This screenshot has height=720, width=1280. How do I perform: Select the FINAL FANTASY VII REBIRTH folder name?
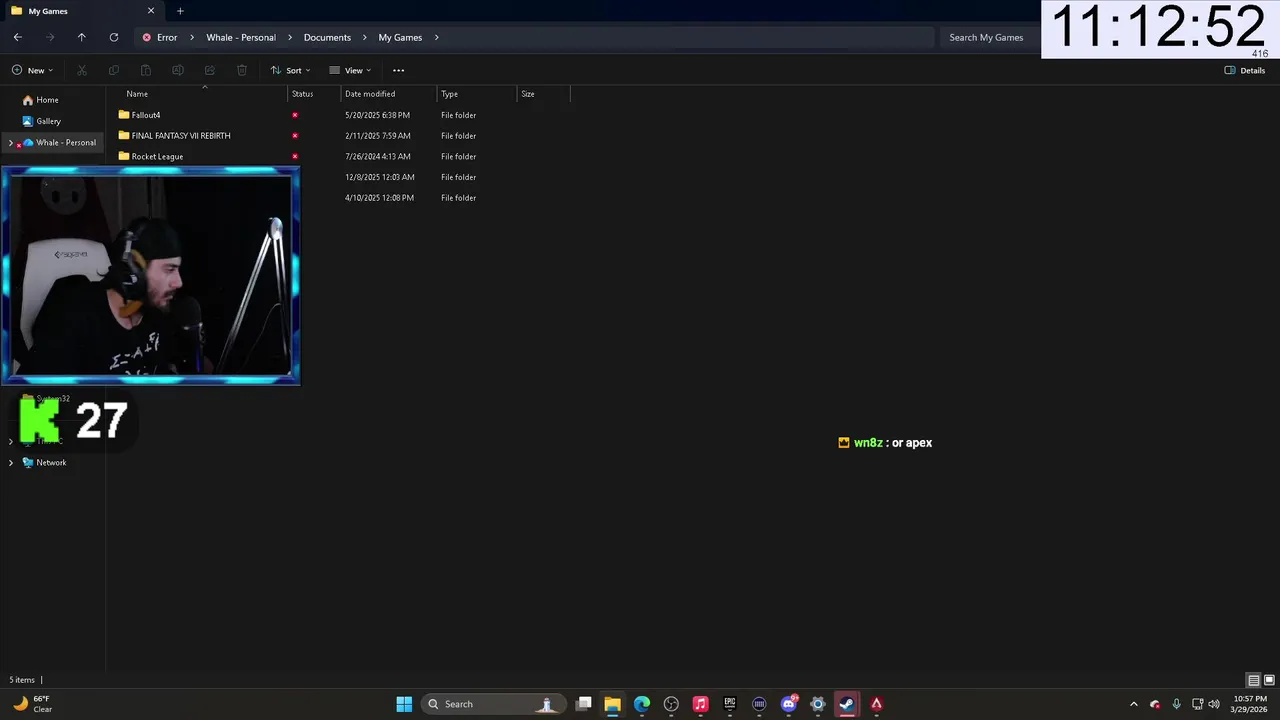coord(181,135)
